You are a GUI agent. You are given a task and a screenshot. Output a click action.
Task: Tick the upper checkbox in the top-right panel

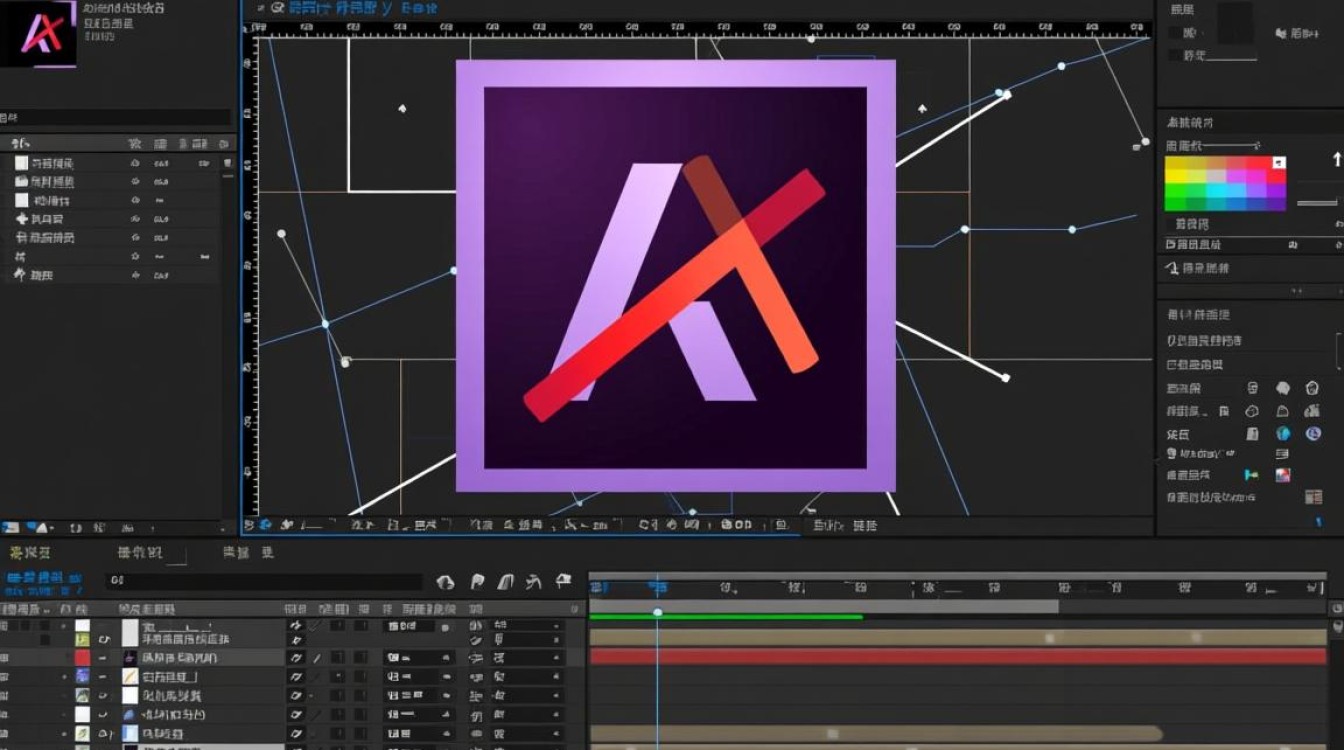(1173, 33)
